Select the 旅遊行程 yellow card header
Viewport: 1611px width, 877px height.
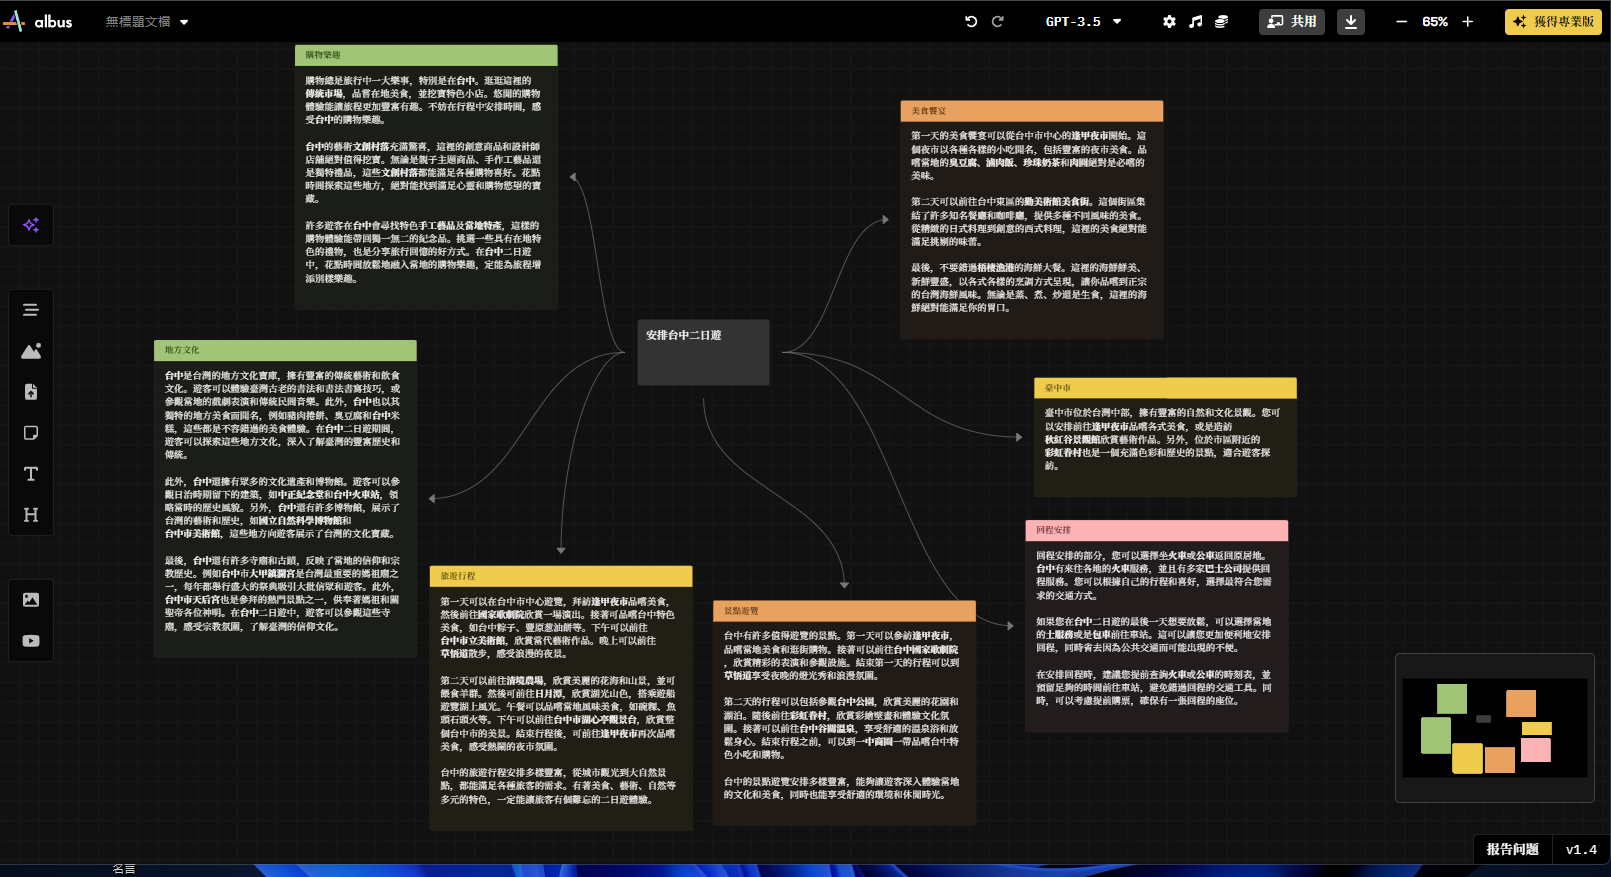[561, 576]
